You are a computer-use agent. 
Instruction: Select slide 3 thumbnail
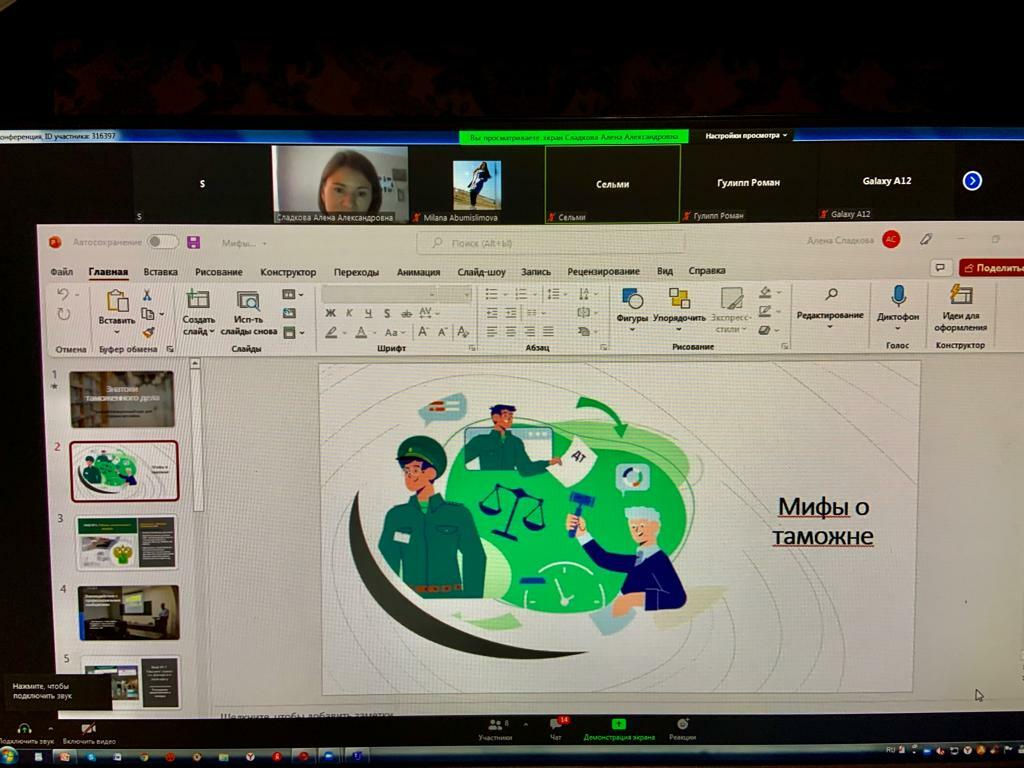click(x=127, y=543)
